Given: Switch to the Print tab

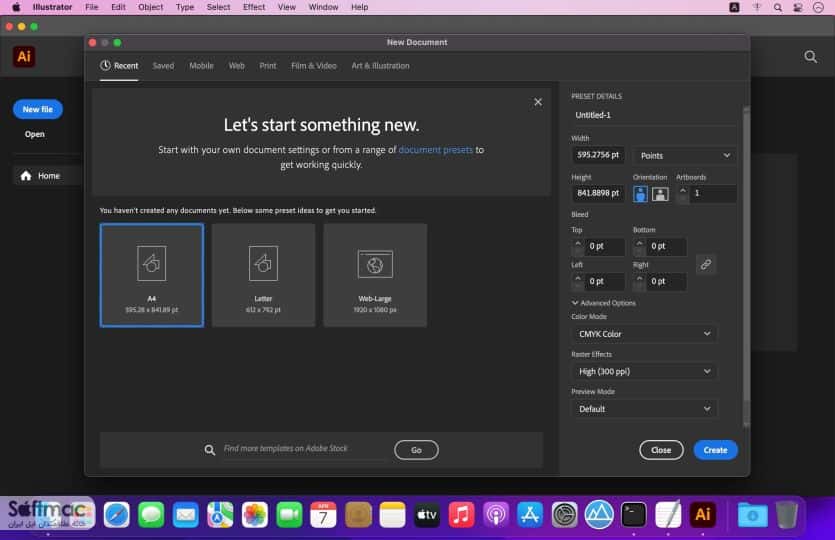Looking at the screenshot, I should [x=268, y=66].
